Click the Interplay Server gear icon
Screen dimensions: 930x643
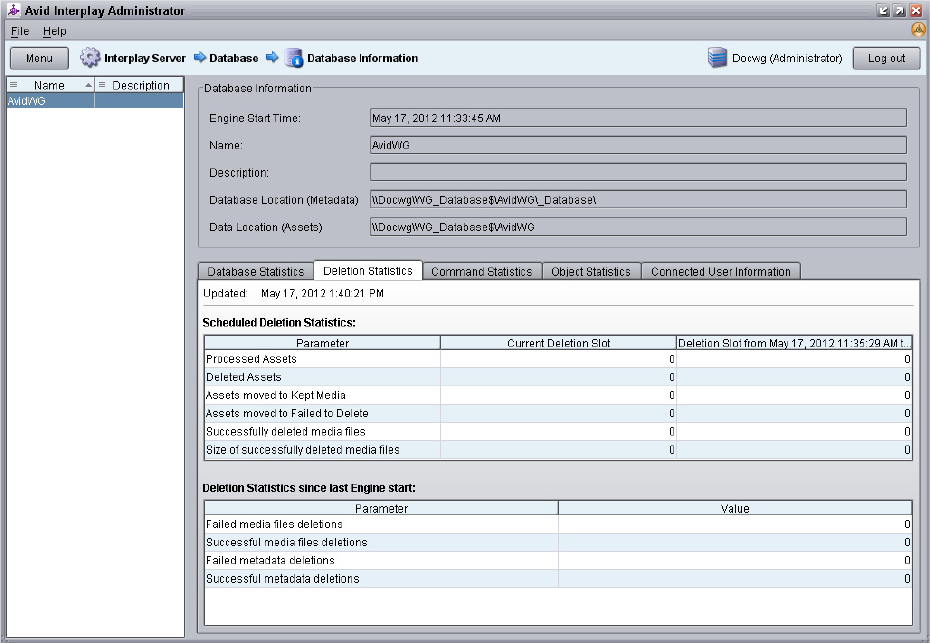[x=90, y=58]
